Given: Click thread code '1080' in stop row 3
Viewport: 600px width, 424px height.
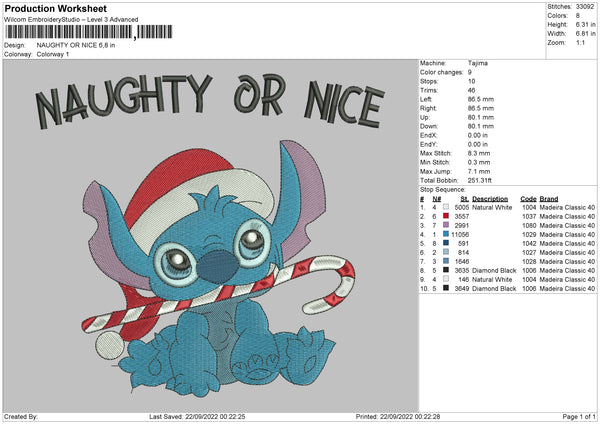Looking at the screenshot, I should [529, 225].
